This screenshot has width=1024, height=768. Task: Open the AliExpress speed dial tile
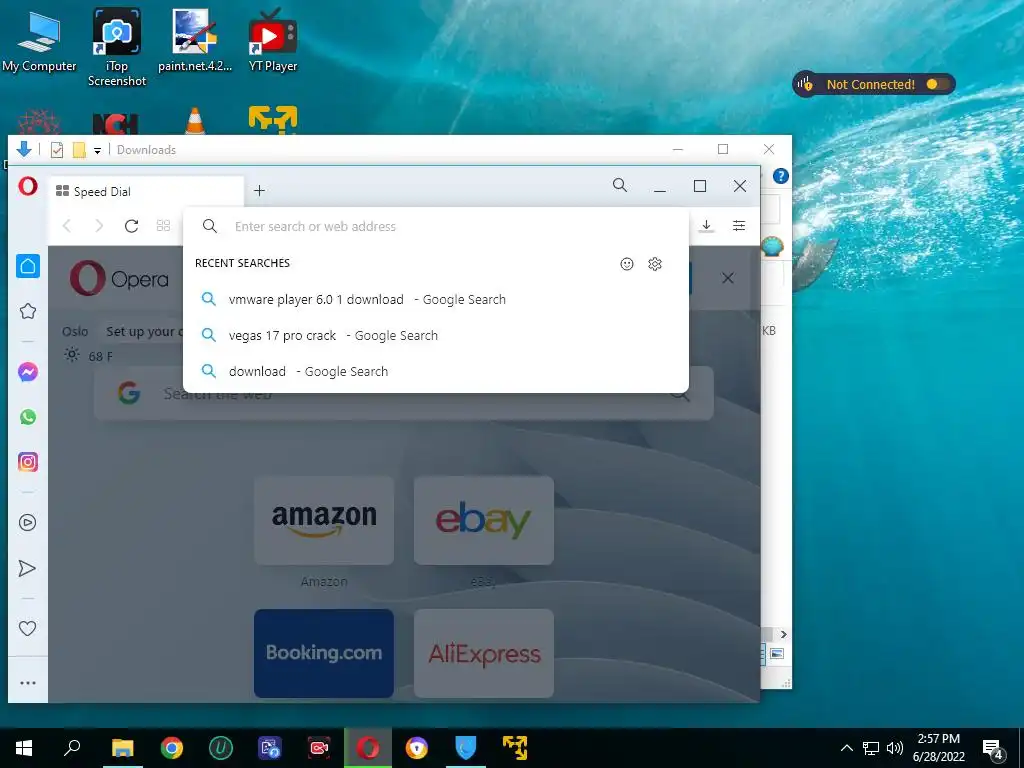tap(484, 653)
